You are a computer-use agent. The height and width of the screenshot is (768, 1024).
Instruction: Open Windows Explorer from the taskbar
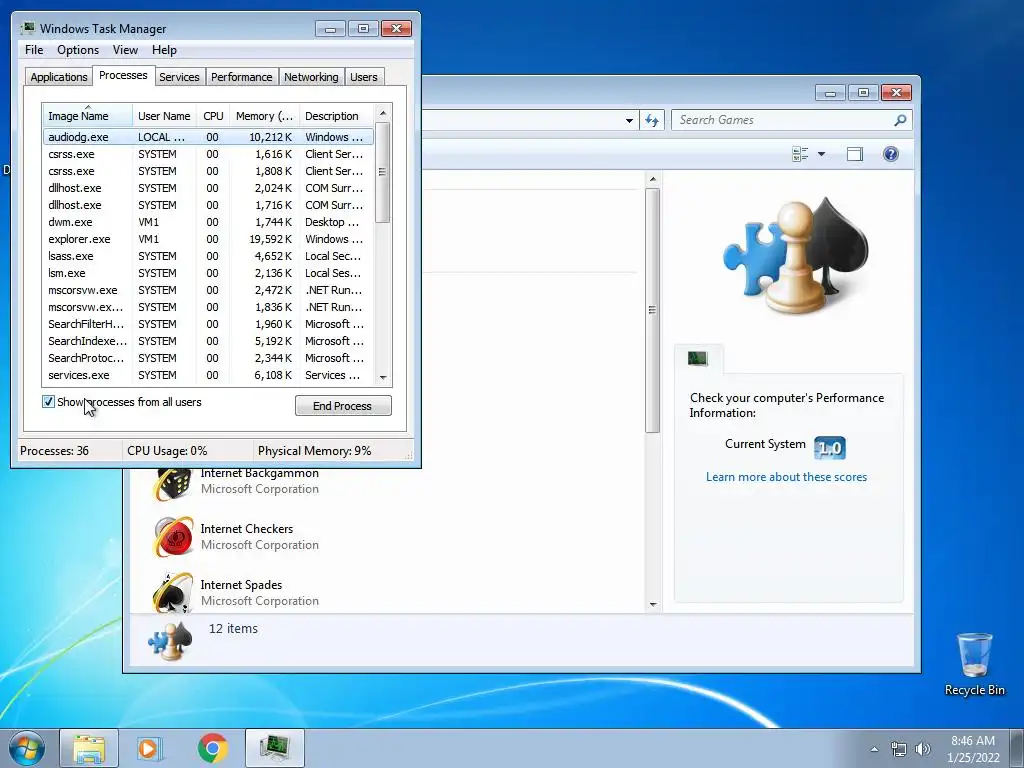[x=89, y=748]
